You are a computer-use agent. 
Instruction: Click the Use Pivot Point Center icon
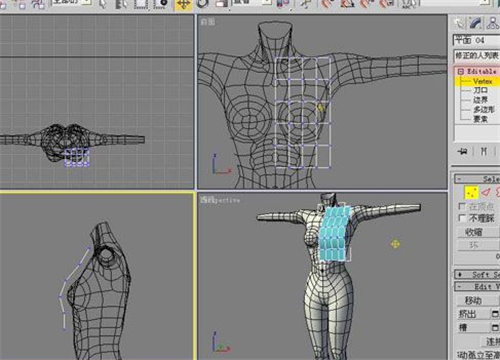282,3
